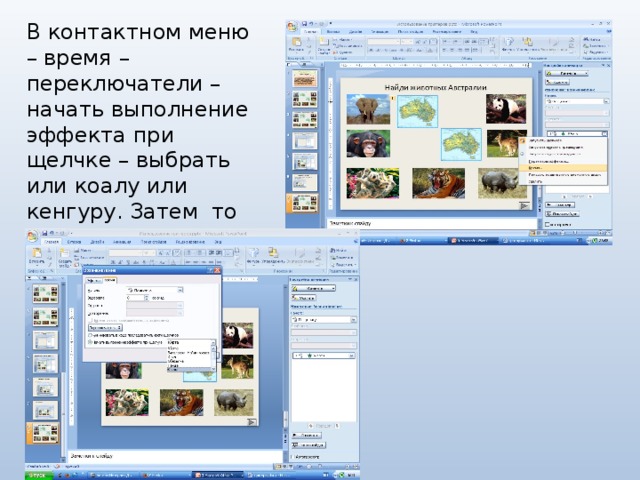
Task: Click dropdown arrow of effect item in upper pane
Action: (x=604, y=134)
